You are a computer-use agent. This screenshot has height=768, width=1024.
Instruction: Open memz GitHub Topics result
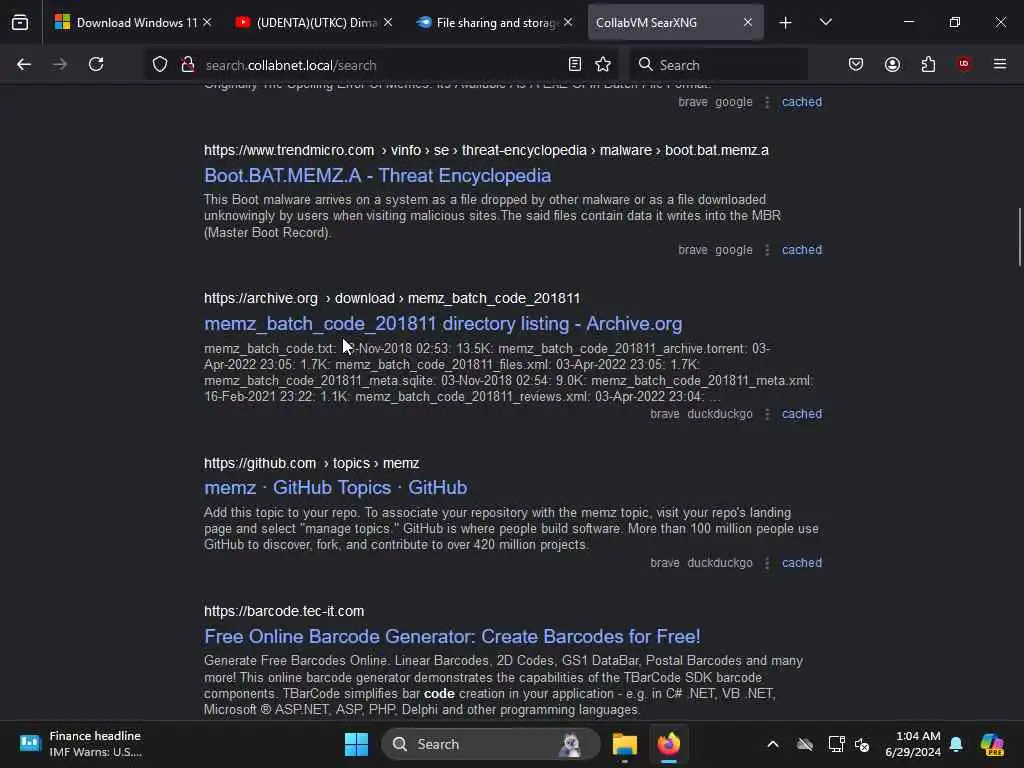click(335, 488)
